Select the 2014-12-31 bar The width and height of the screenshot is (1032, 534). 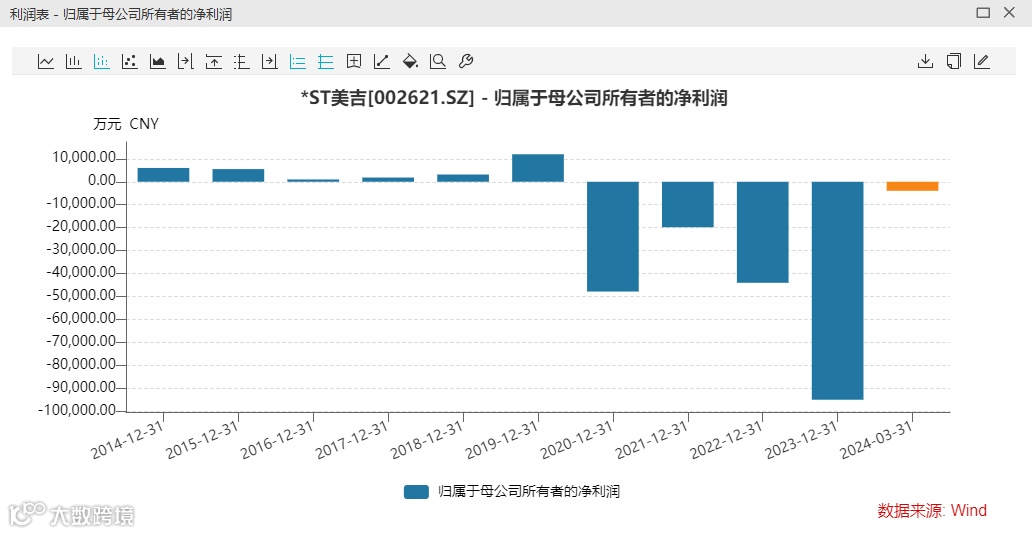coord(163,175)
